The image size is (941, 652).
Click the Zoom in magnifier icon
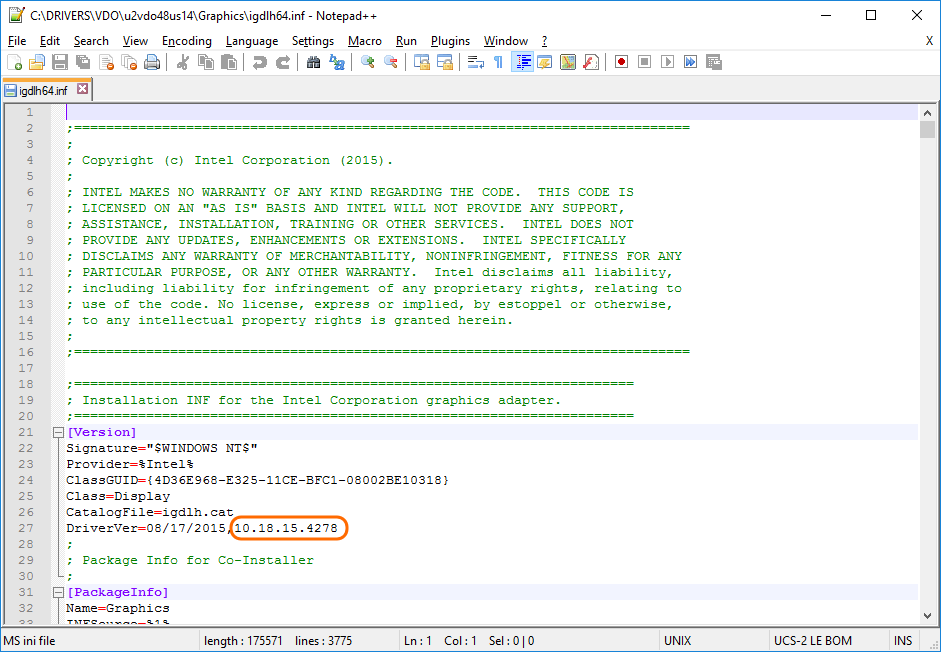pyautogui.click(x=368, y=62)
